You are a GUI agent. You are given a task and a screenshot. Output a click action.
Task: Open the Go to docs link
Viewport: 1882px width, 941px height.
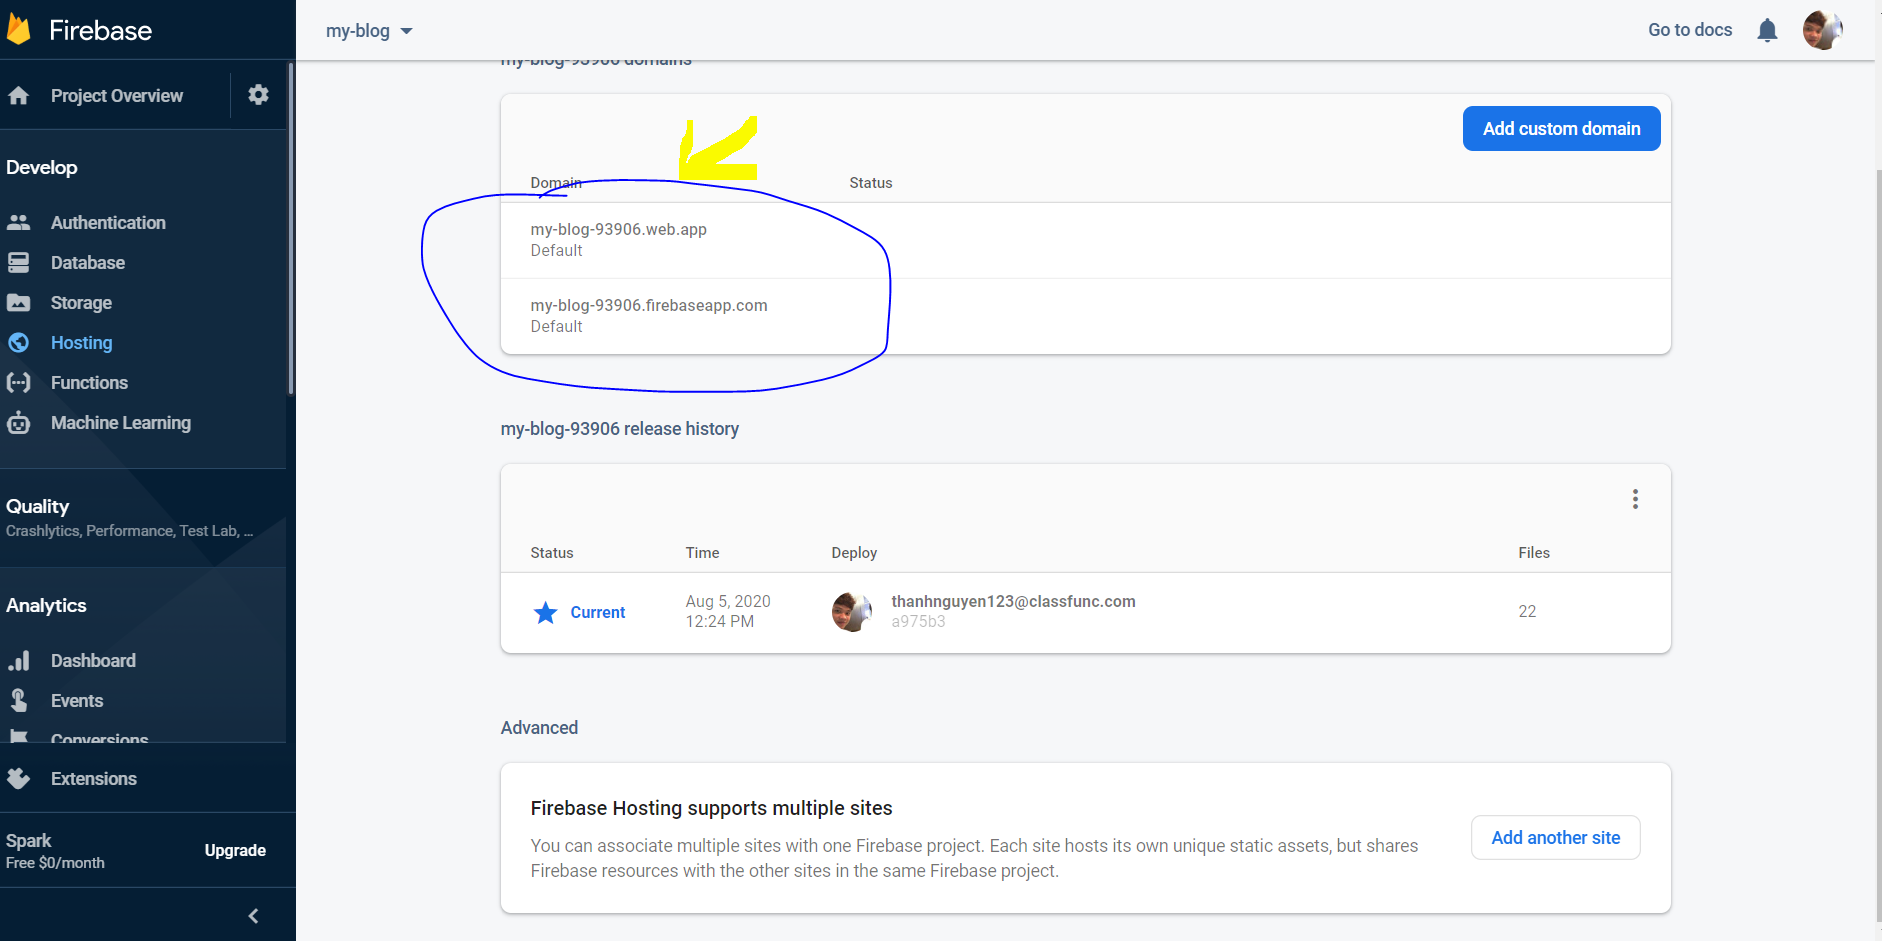[x=1689, y=30]
